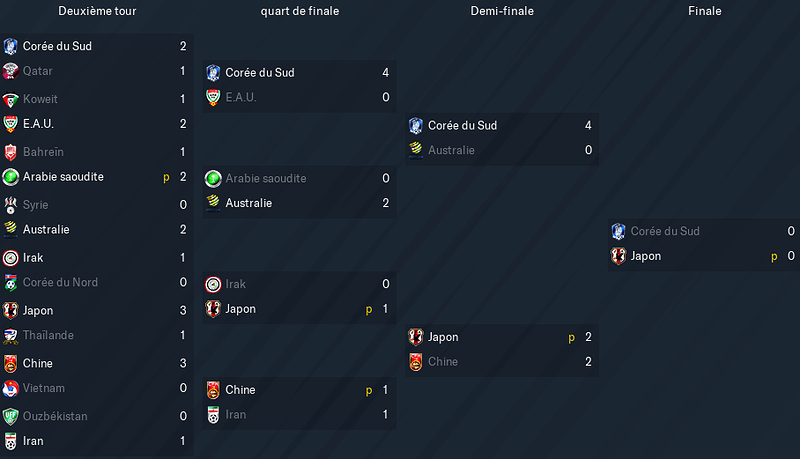Screen dimensions: 800x459
Task: Click the Ouzbékistan team badge
Action: (10, 416)
